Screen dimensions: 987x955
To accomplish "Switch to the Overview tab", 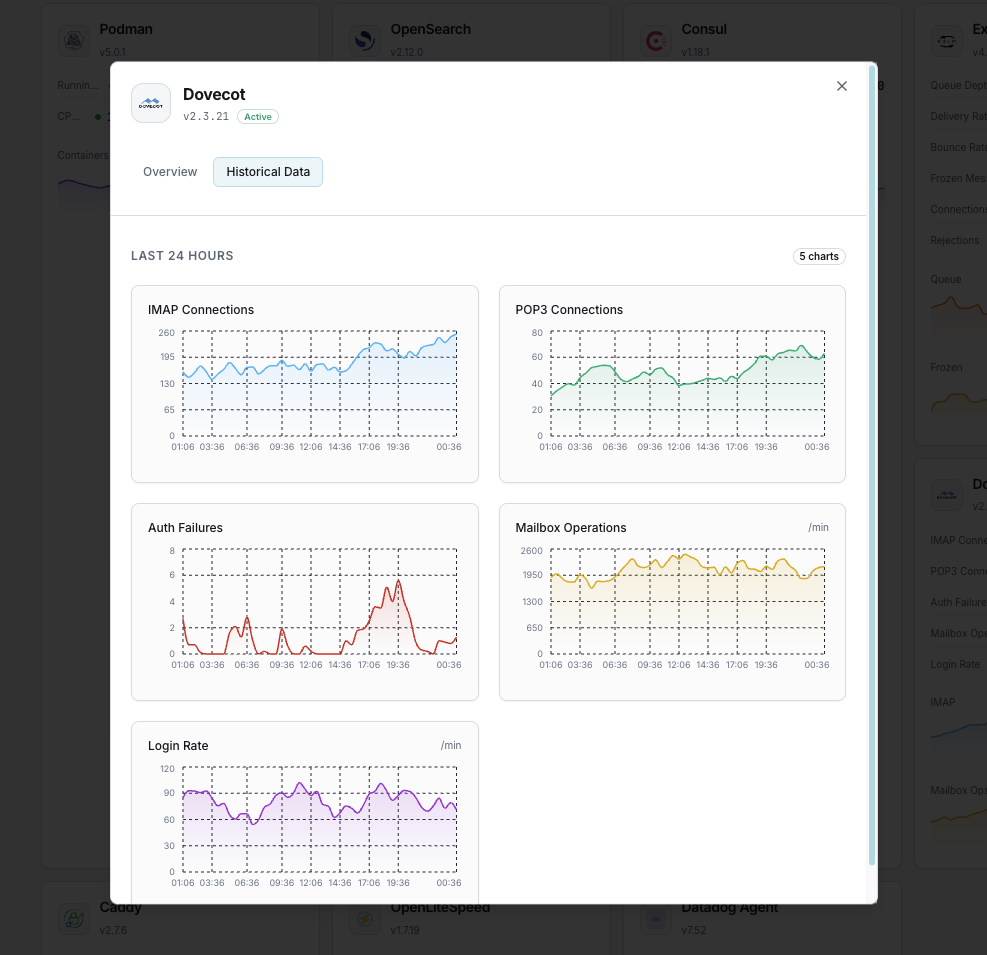I will tap(169, 171).
